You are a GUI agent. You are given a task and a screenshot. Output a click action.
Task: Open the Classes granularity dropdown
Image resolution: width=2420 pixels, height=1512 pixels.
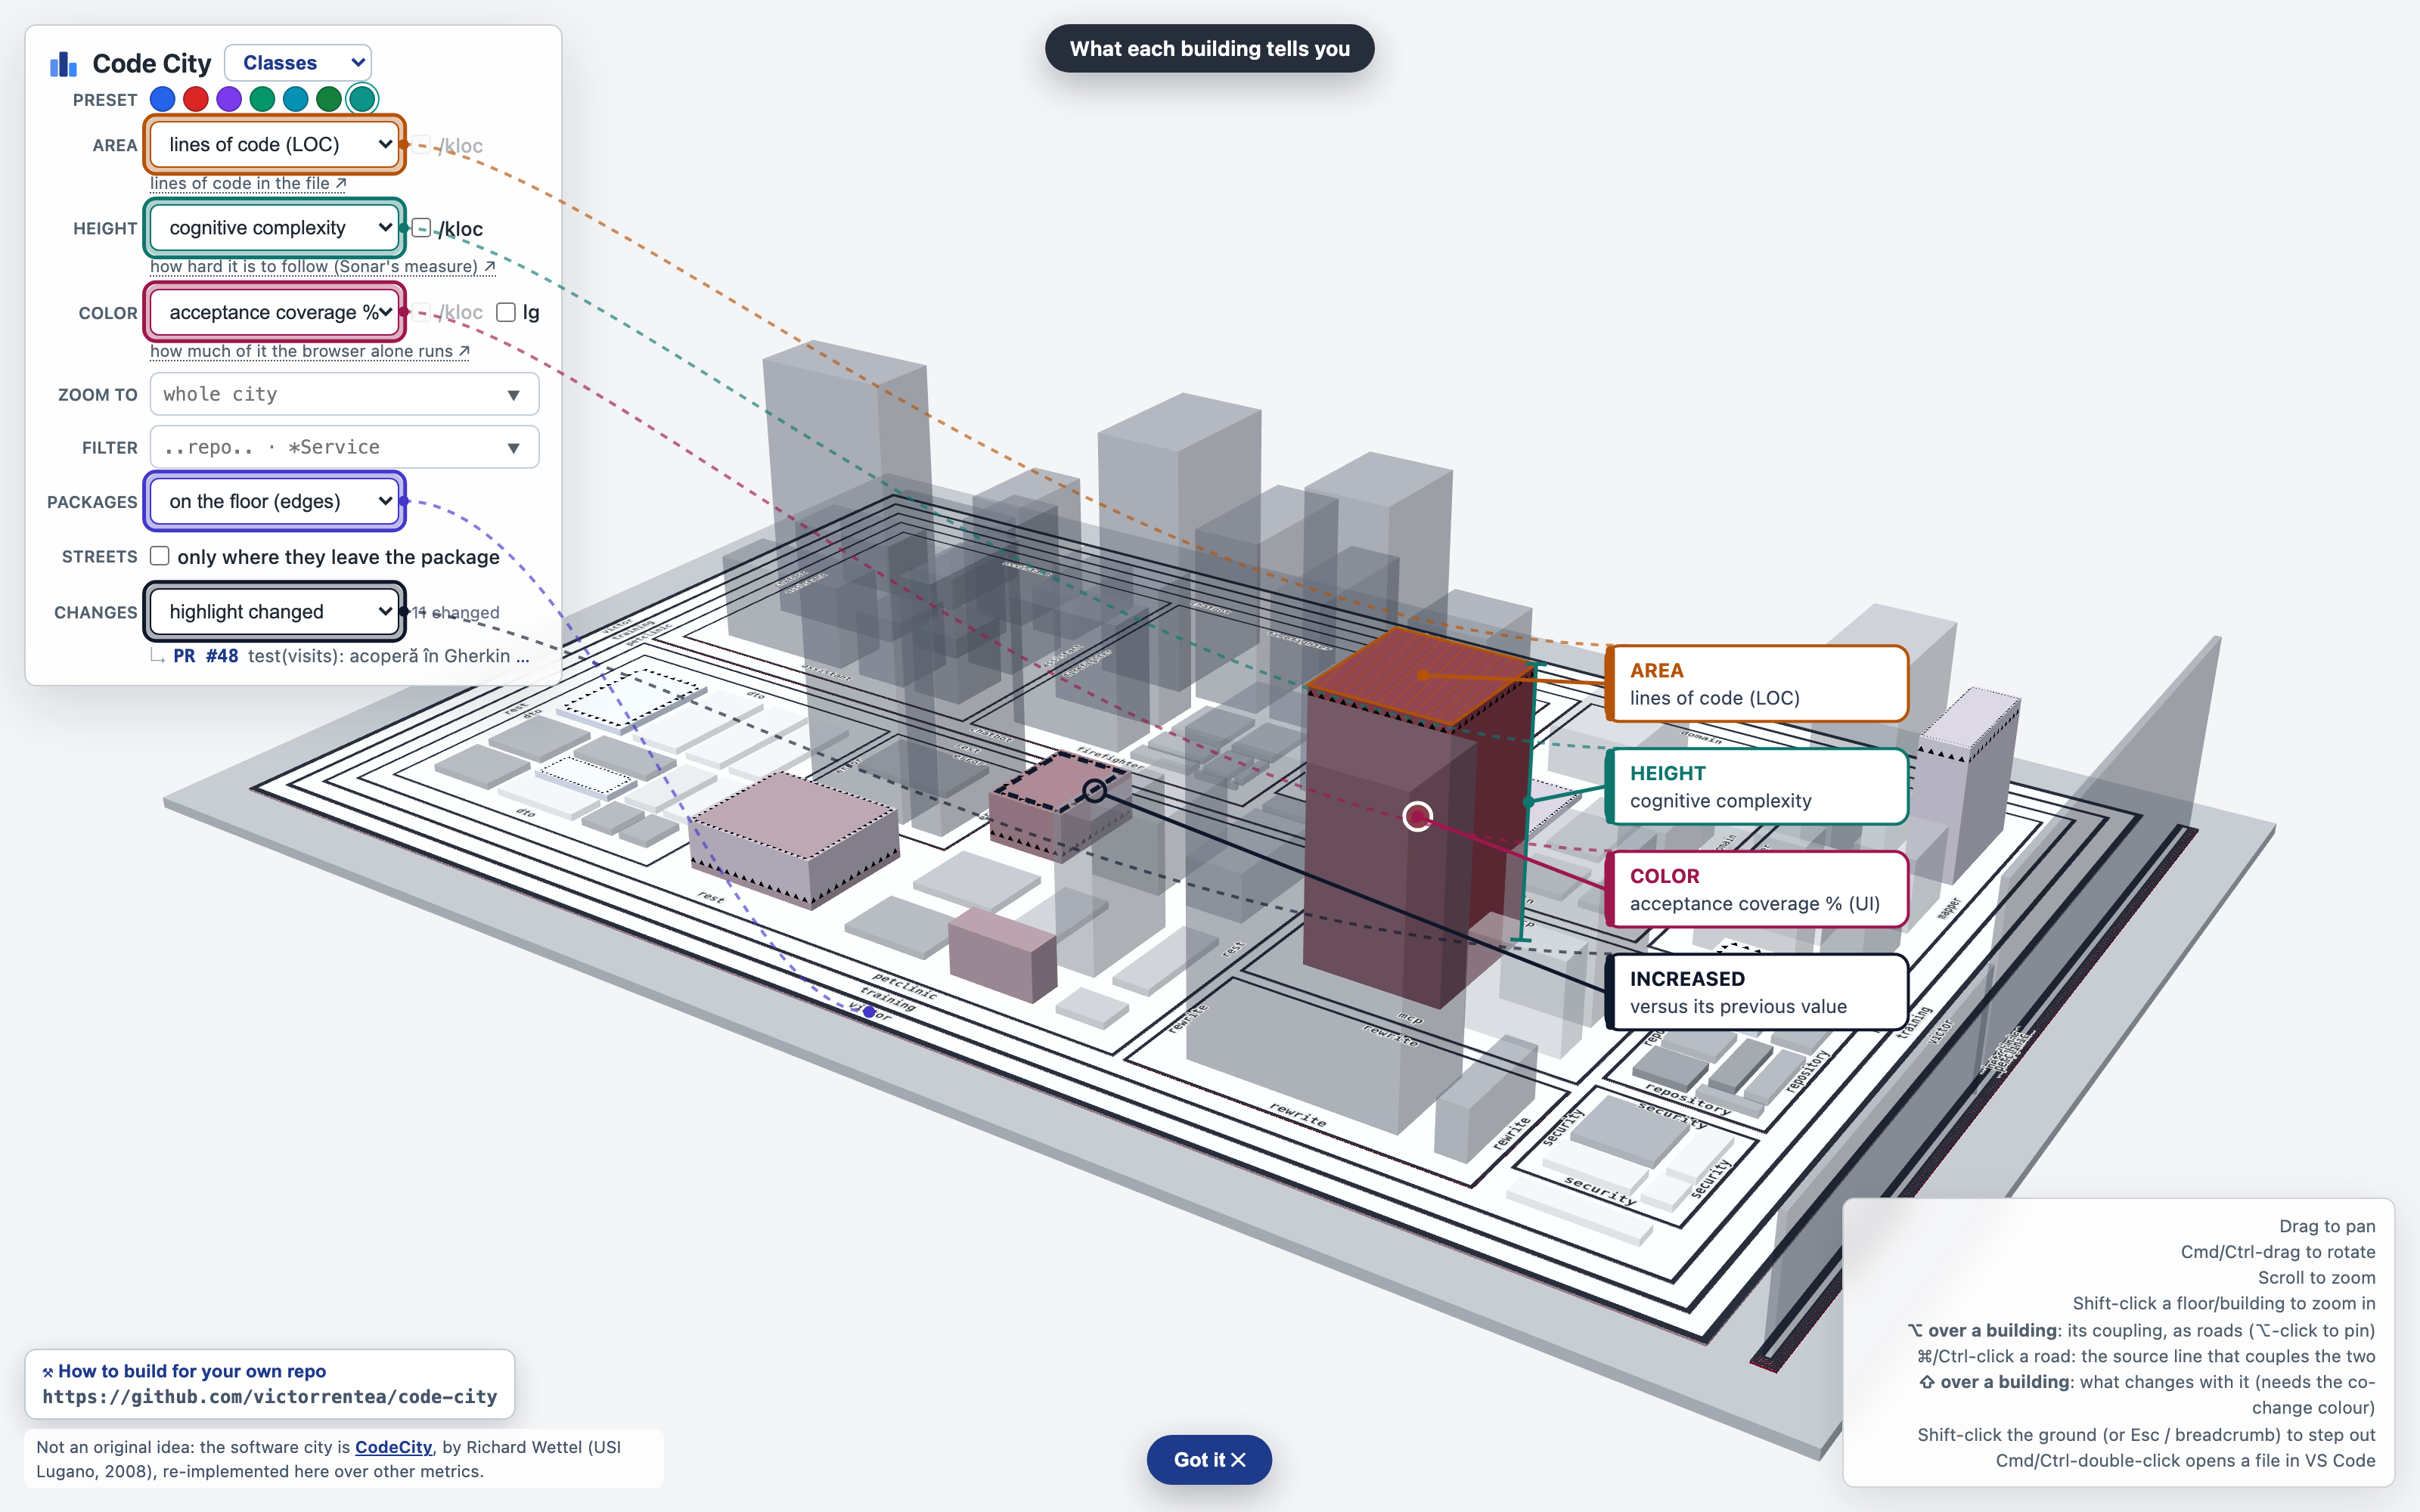click(298, 63)
